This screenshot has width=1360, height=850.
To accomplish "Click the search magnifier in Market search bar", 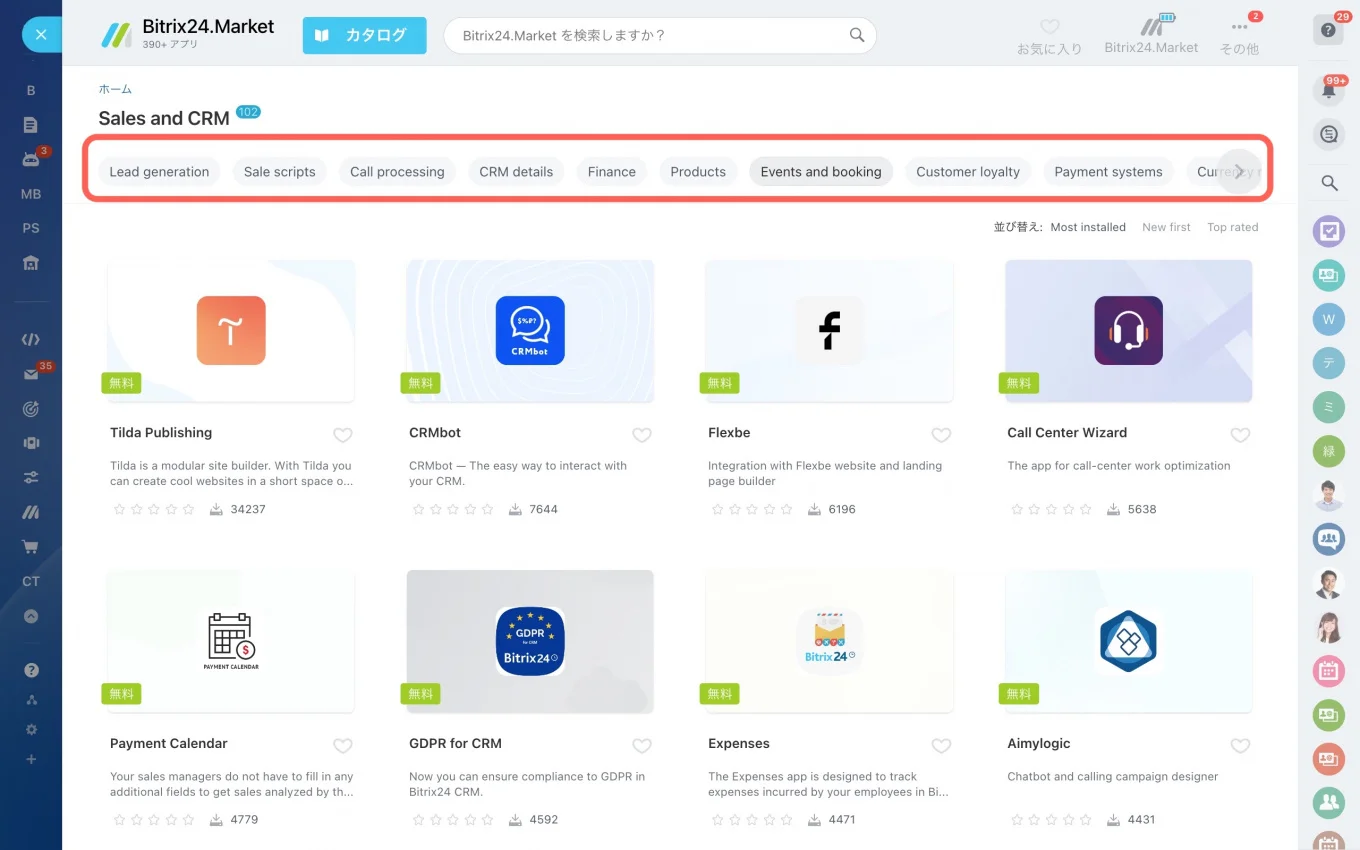I will coord(857,35).
